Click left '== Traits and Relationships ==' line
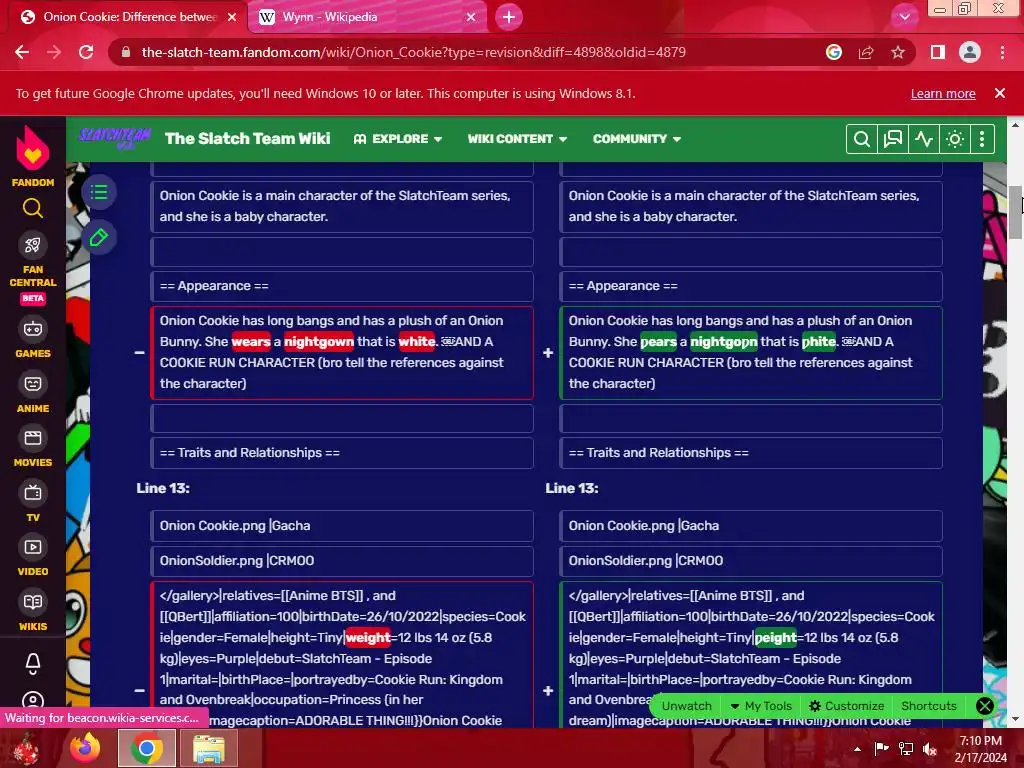The height and width of the screenshot is (768, 1024). pyautogui.click(x=342, y=453)
